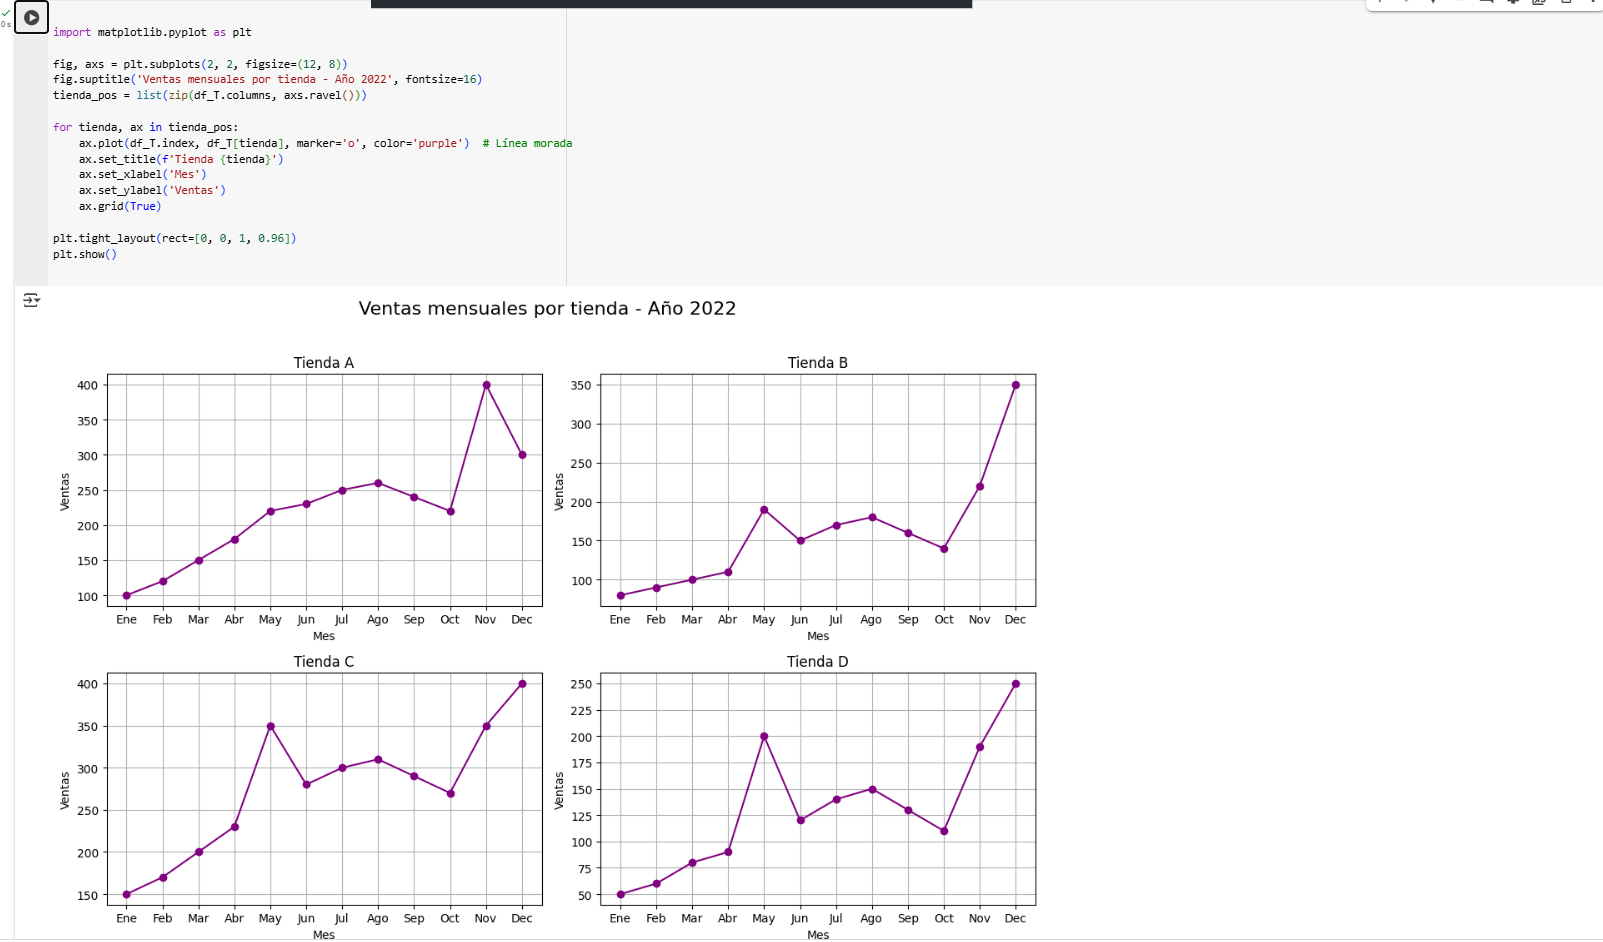Run the matplotlib code cell
The image size is (1603, 942).
pyautogui.click(x=32, y=17)
